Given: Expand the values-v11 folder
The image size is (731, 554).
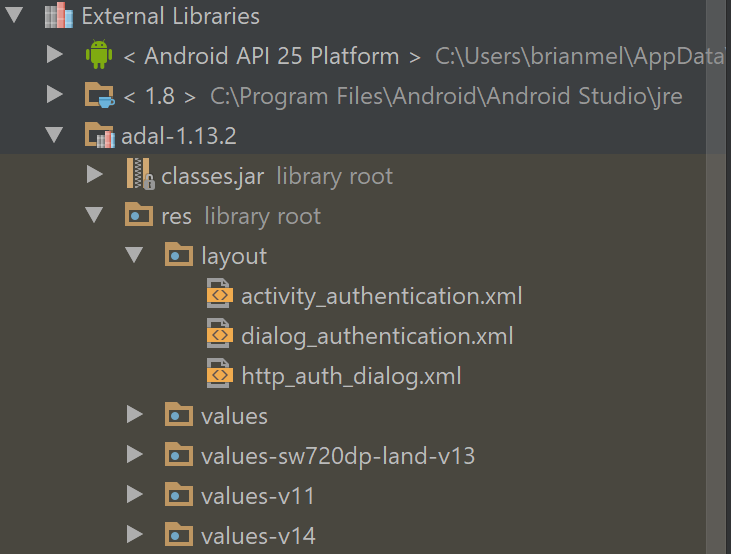Looking at the screenshot, I should (x=135, y=495).
